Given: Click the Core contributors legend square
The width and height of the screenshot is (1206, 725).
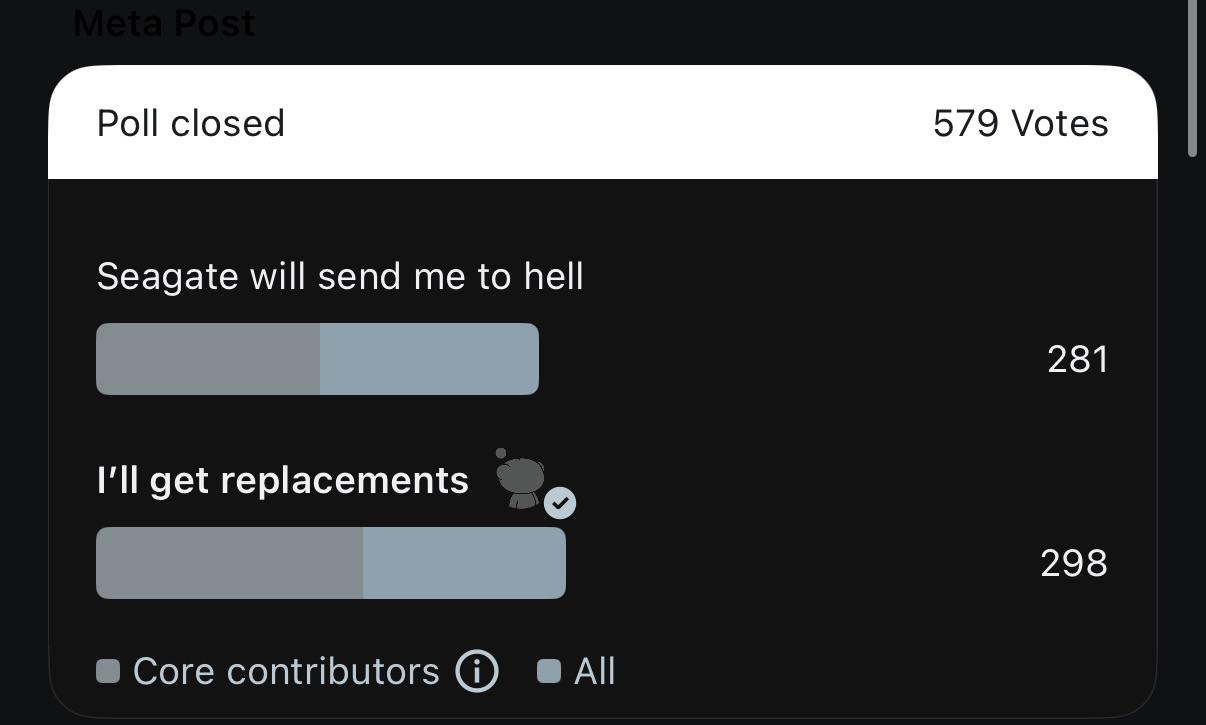Looking at the screenshot, I should (108, 671).
